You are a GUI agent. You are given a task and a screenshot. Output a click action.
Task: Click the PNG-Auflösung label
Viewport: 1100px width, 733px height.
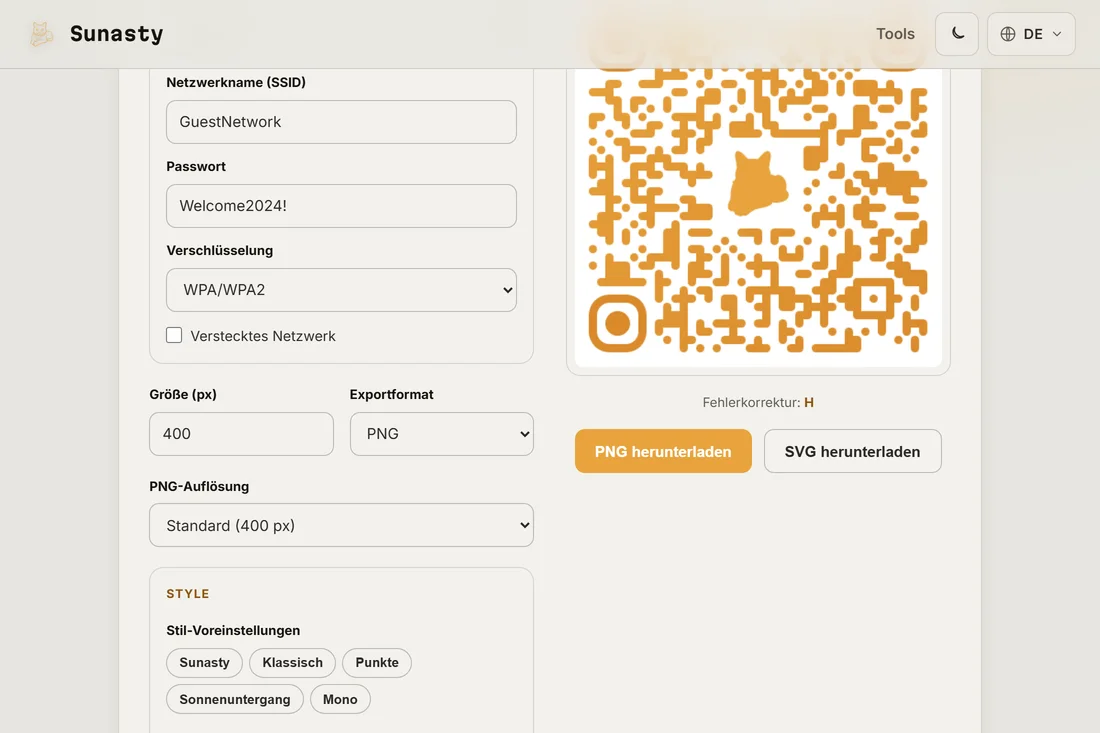(x=199, y=487)
